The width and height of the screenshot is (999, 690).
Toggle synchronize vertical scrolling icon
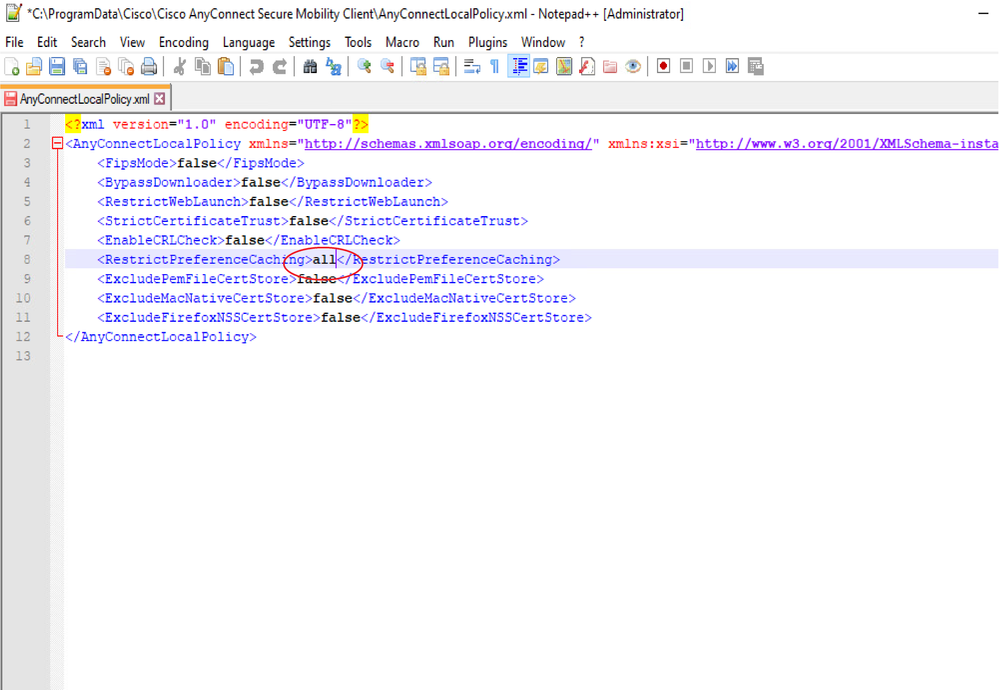(x=418, y=66)
